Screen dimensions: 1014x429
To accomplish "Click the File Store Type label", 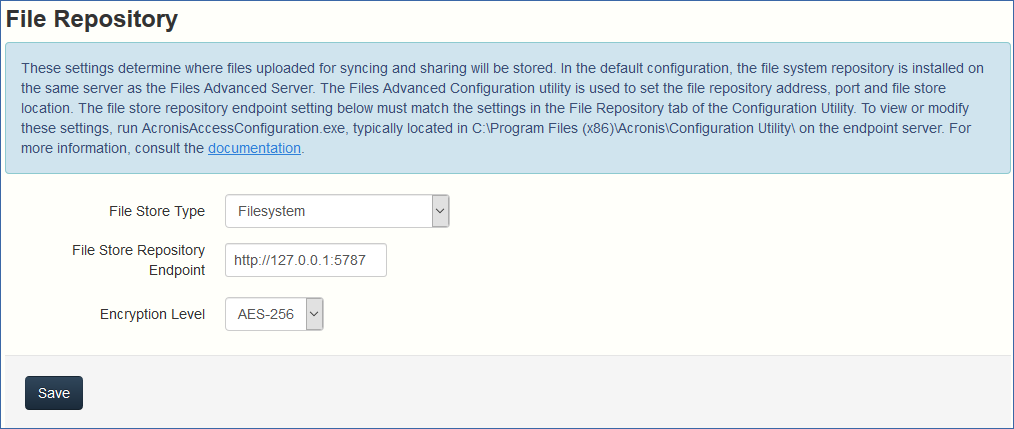I will pyautogui.click(x=156, y=211).
